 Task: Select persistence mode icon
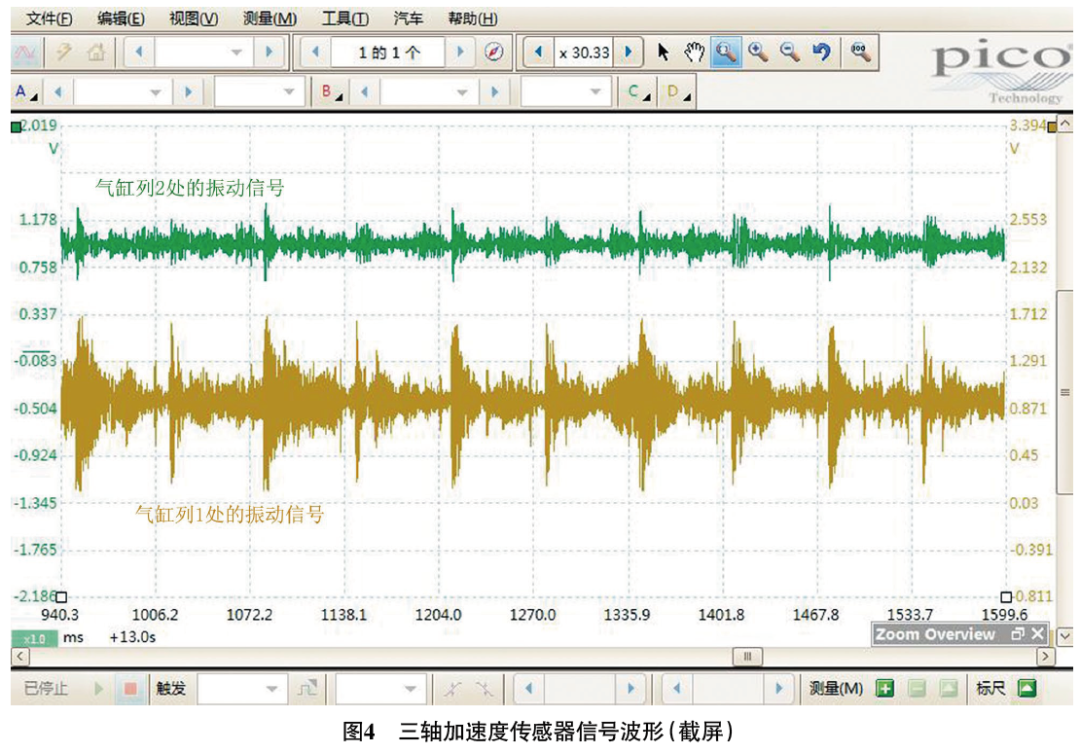[64, 52]
